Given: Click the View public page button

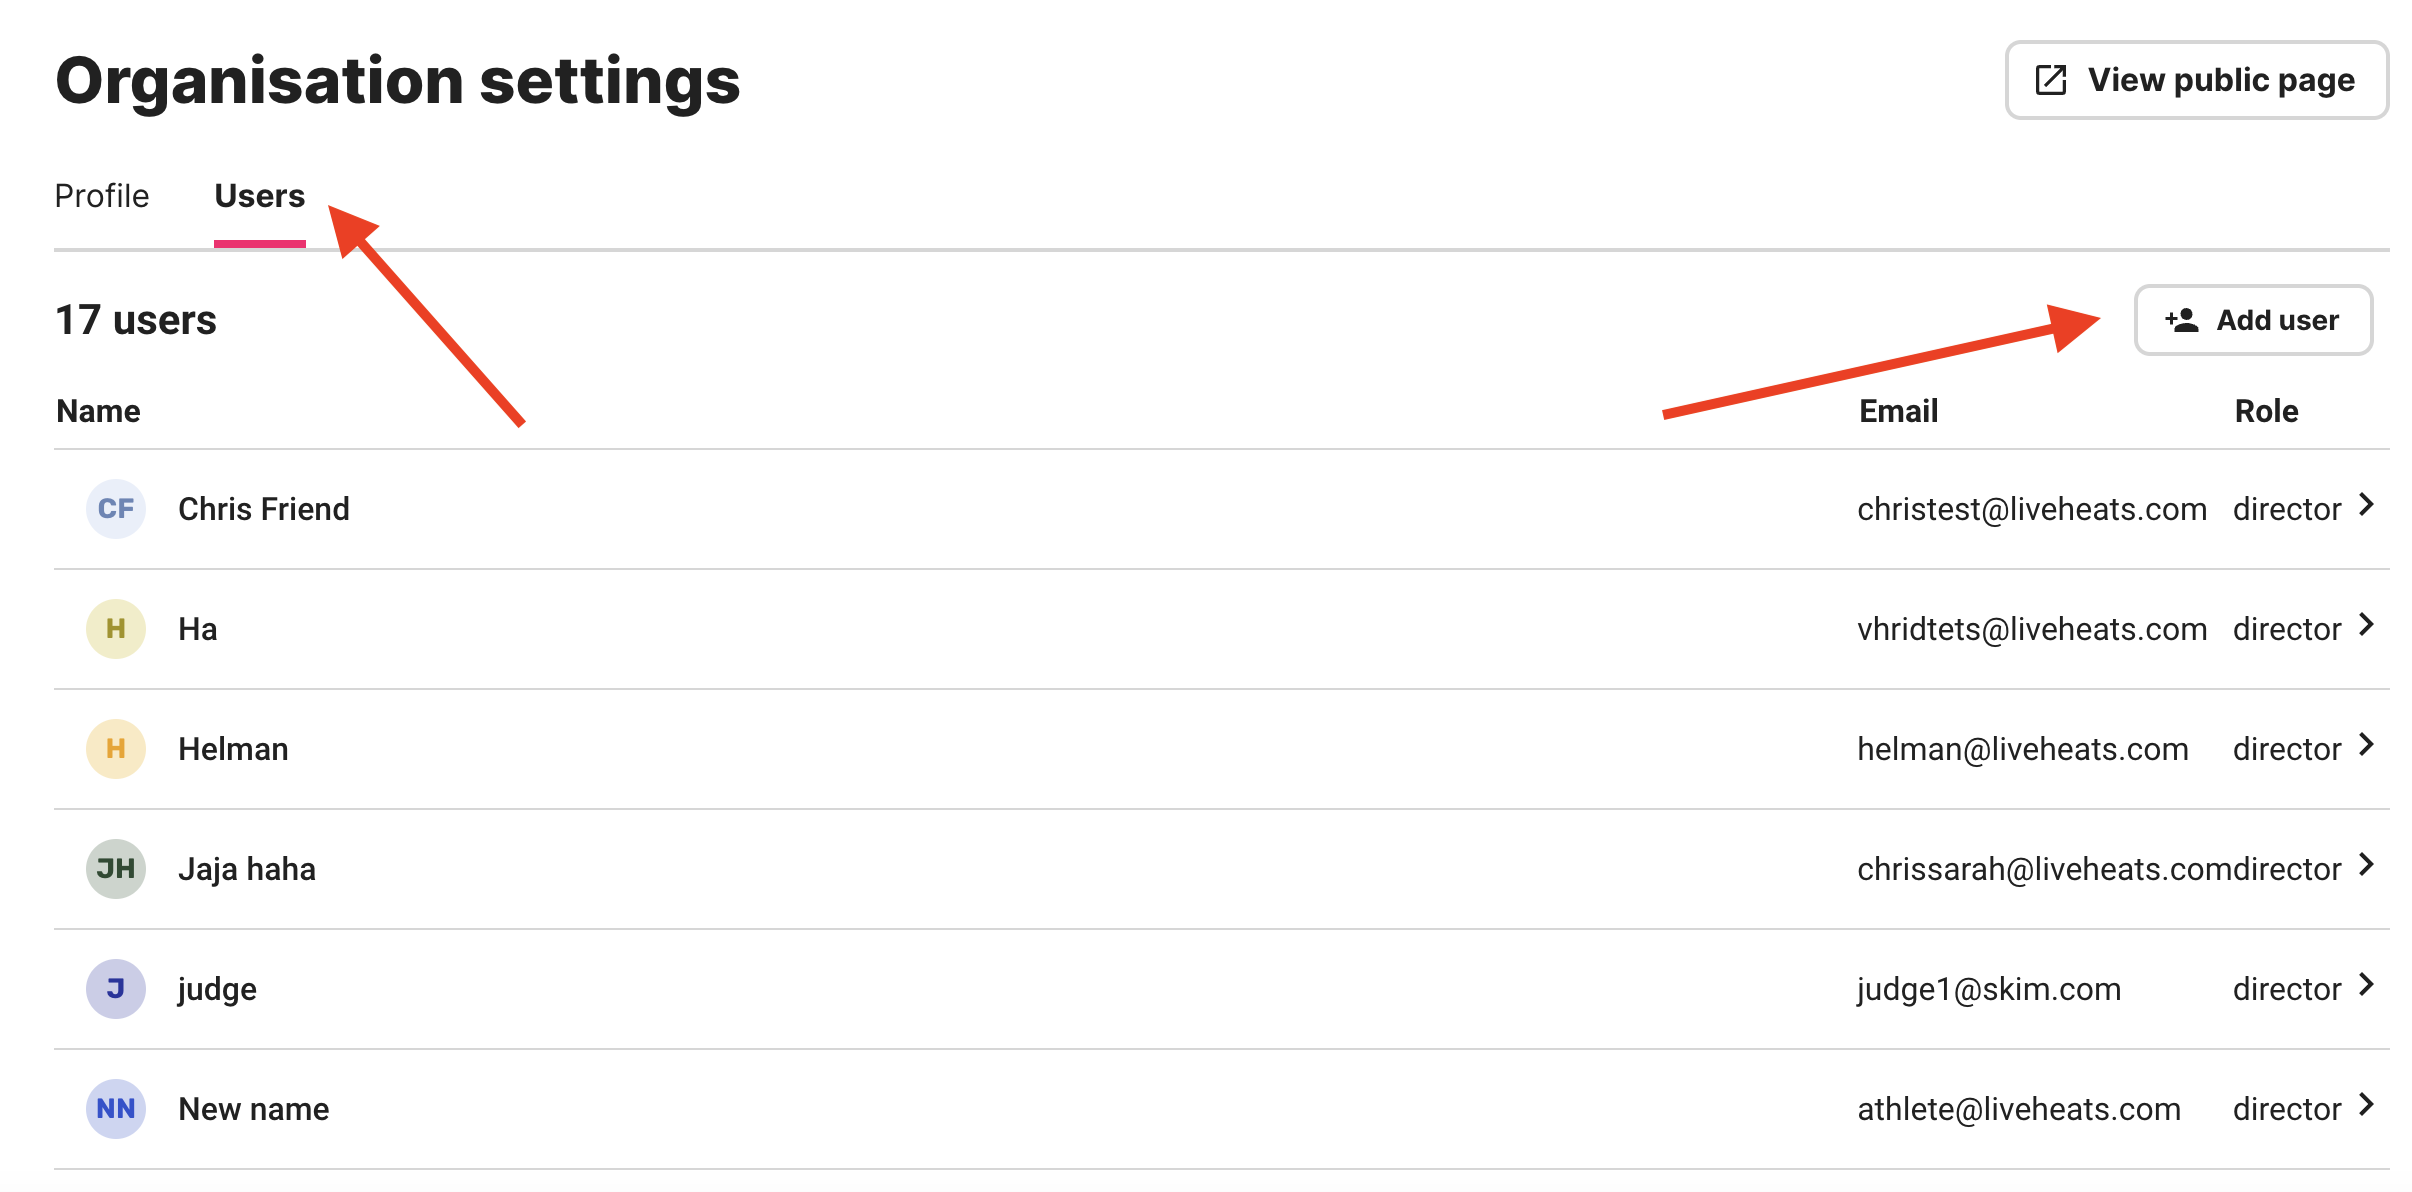Looking at the screenshot, I should pyautogui.click(x=2197, y=80).
